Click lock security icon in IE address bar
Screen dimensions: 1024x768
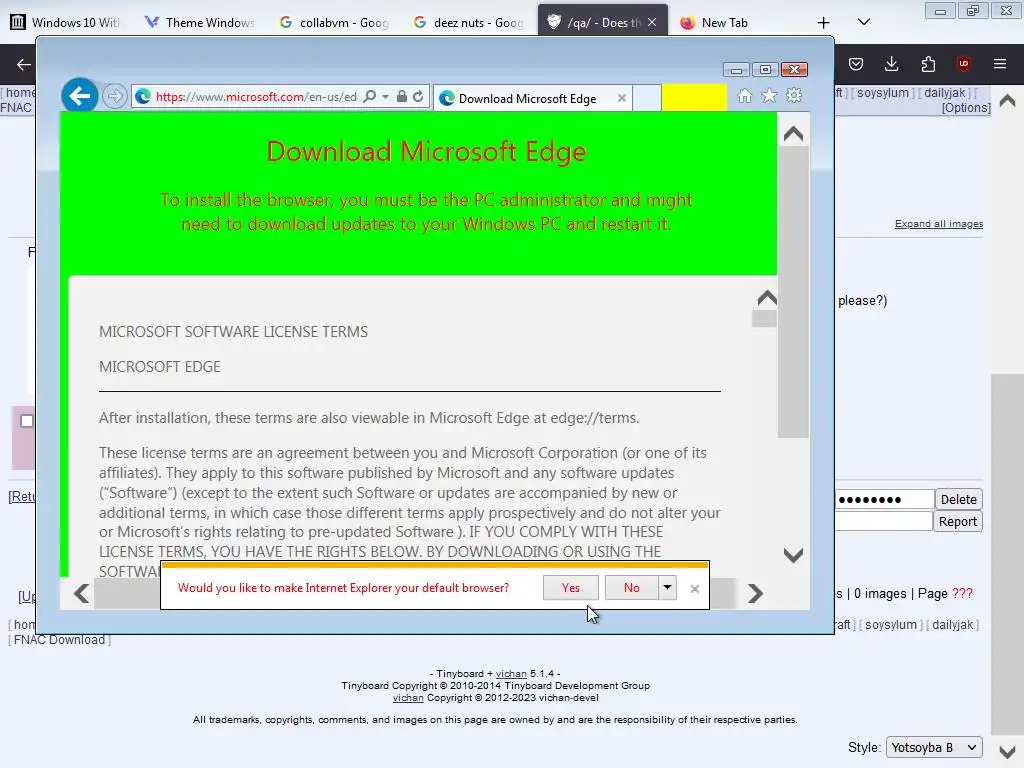click(402, 97)
